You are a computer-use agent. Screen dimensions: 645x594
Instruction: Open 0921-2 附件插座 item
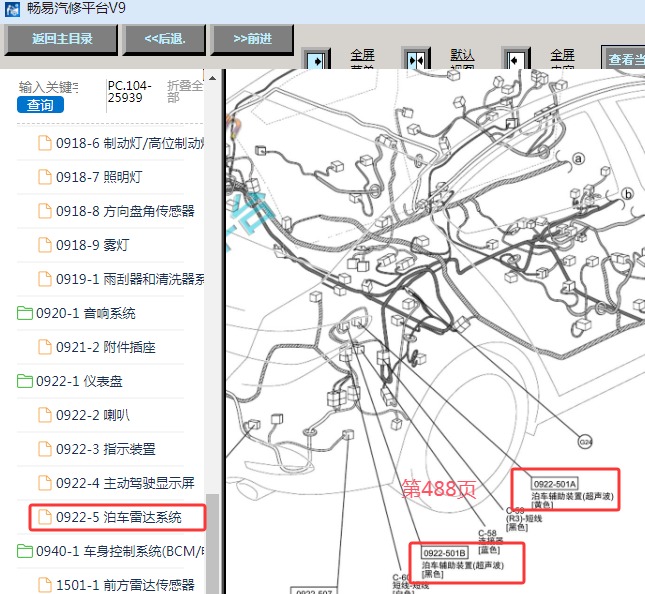click(x=106, y=347)
